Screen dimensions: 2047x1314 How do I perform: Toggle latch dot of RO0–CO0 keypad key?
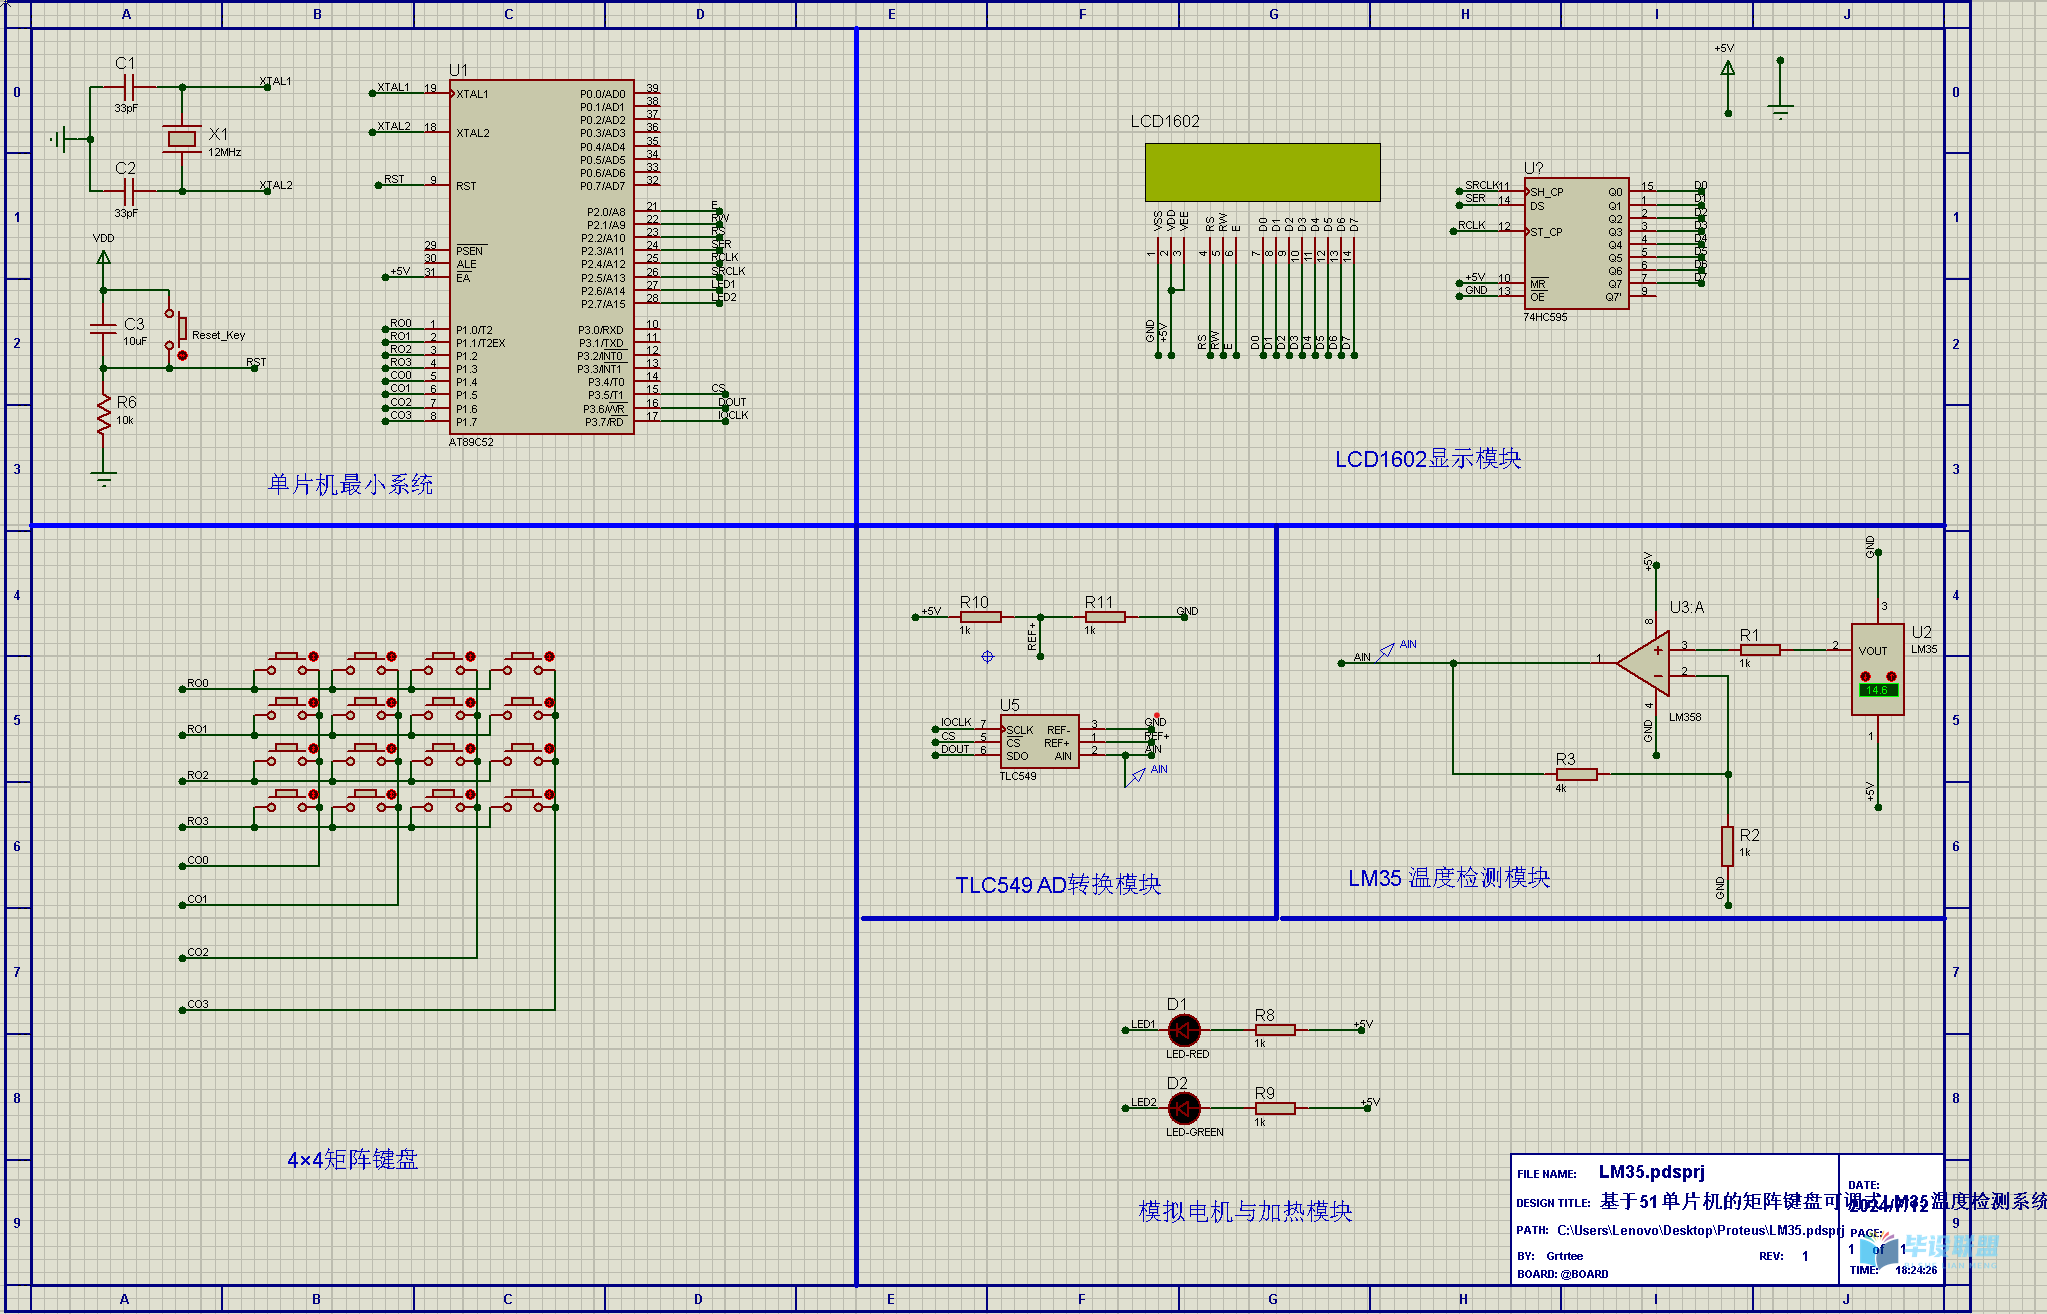click(313, 657)
